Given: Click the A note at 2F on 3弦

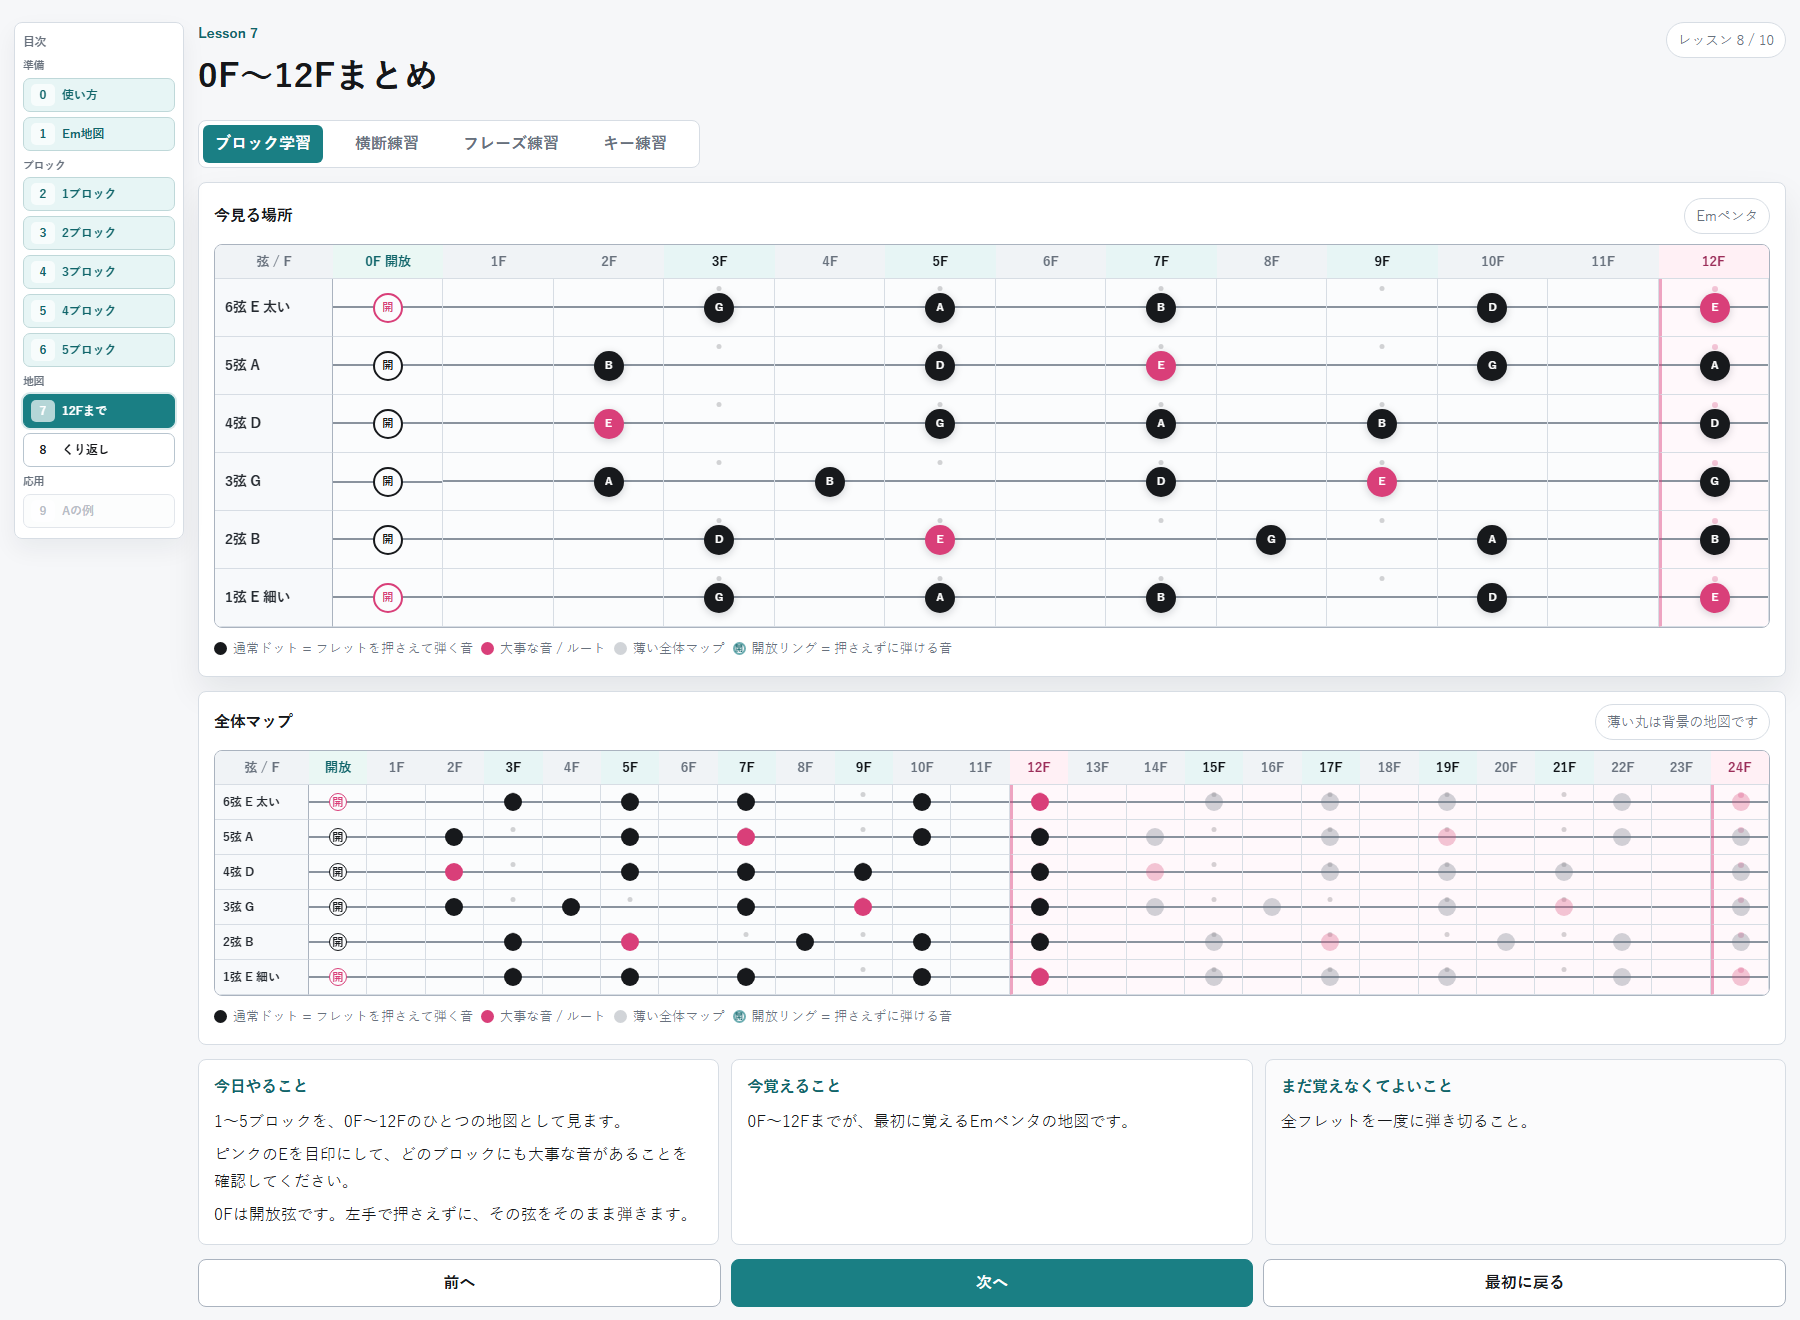Looking at the screenshot, I should pyautogui.click(x=609, y=482).
